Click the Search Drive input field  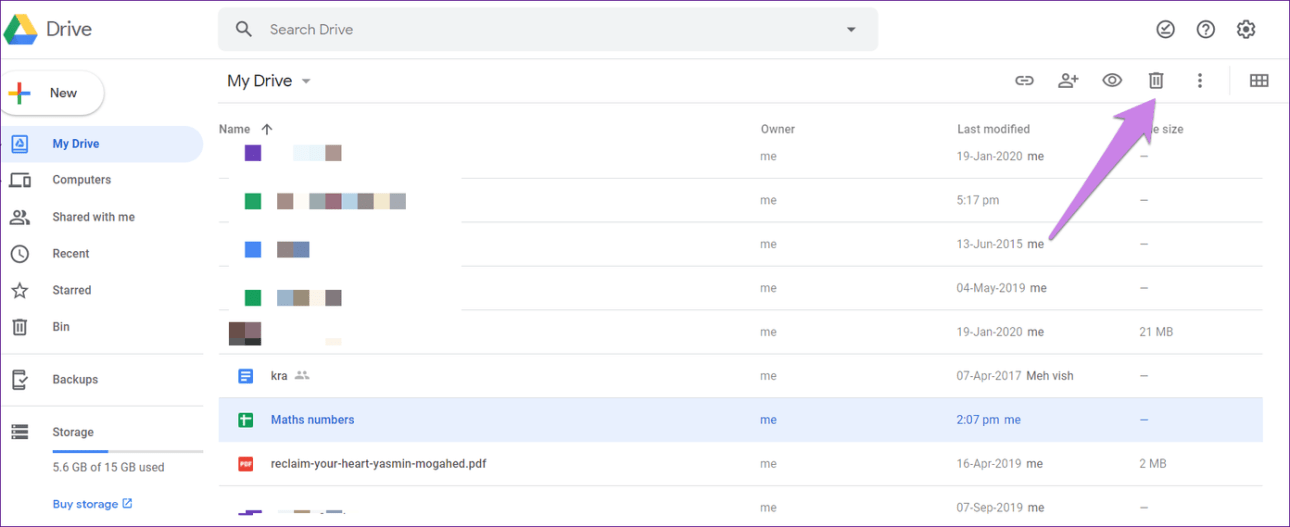540,30
